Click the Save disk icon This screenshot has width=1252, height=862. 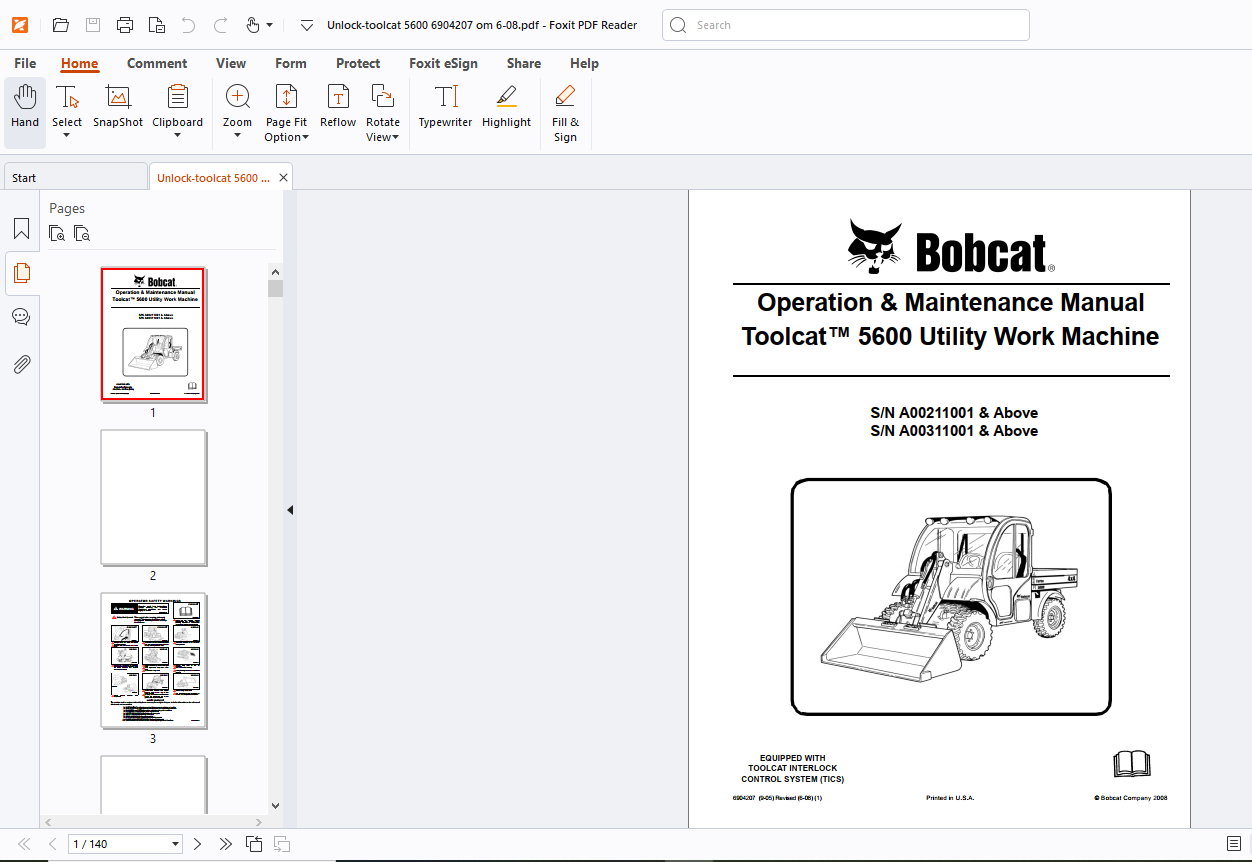tap(93, 25)
